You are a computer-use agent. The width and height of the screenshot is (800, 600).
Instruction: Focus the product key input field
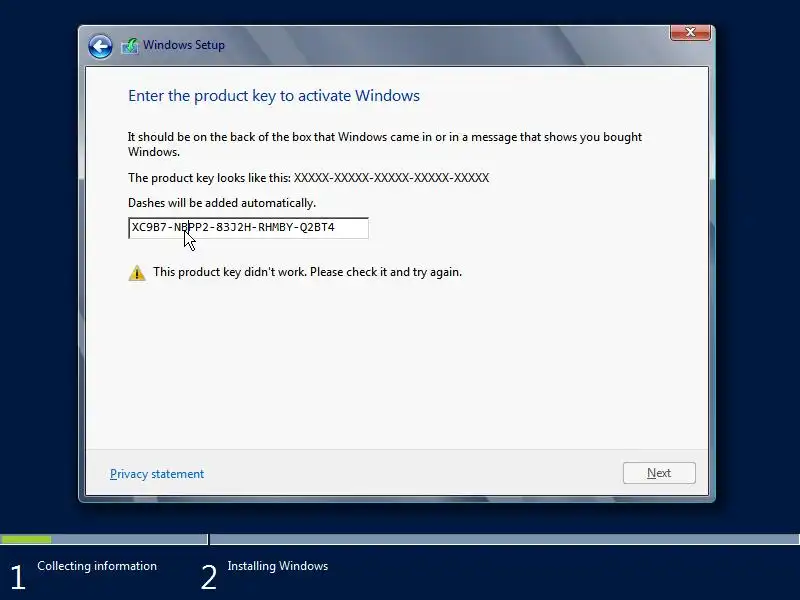[x=248, y=228]
